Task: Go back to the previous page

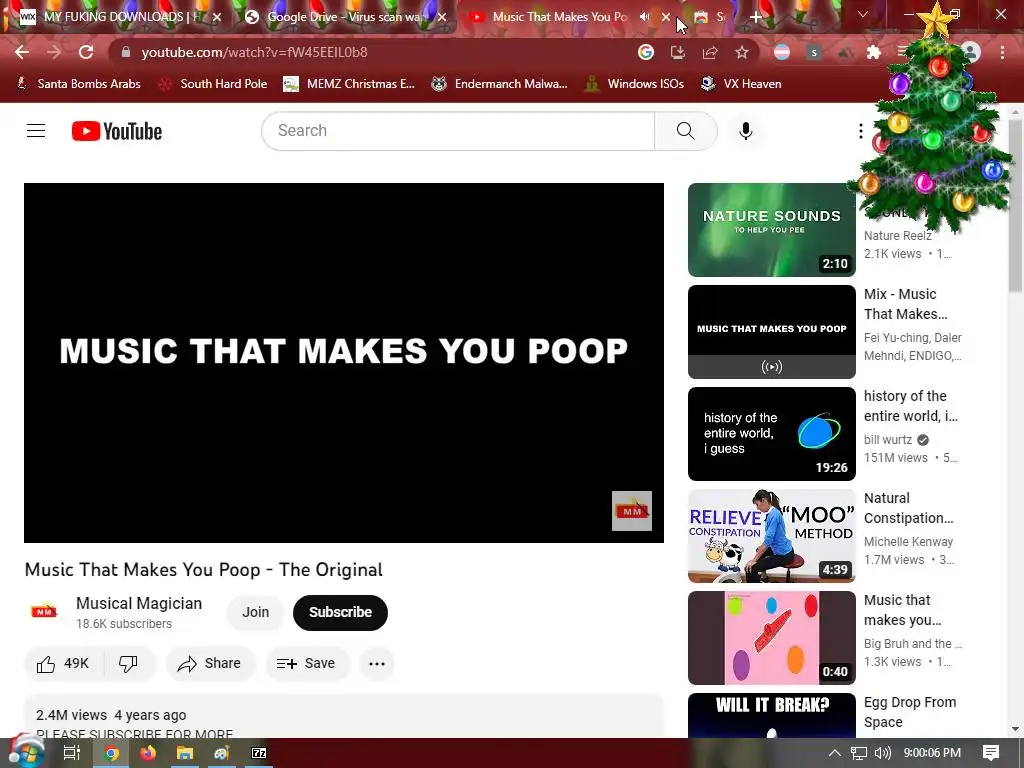Action: click(x=22, y=52)
